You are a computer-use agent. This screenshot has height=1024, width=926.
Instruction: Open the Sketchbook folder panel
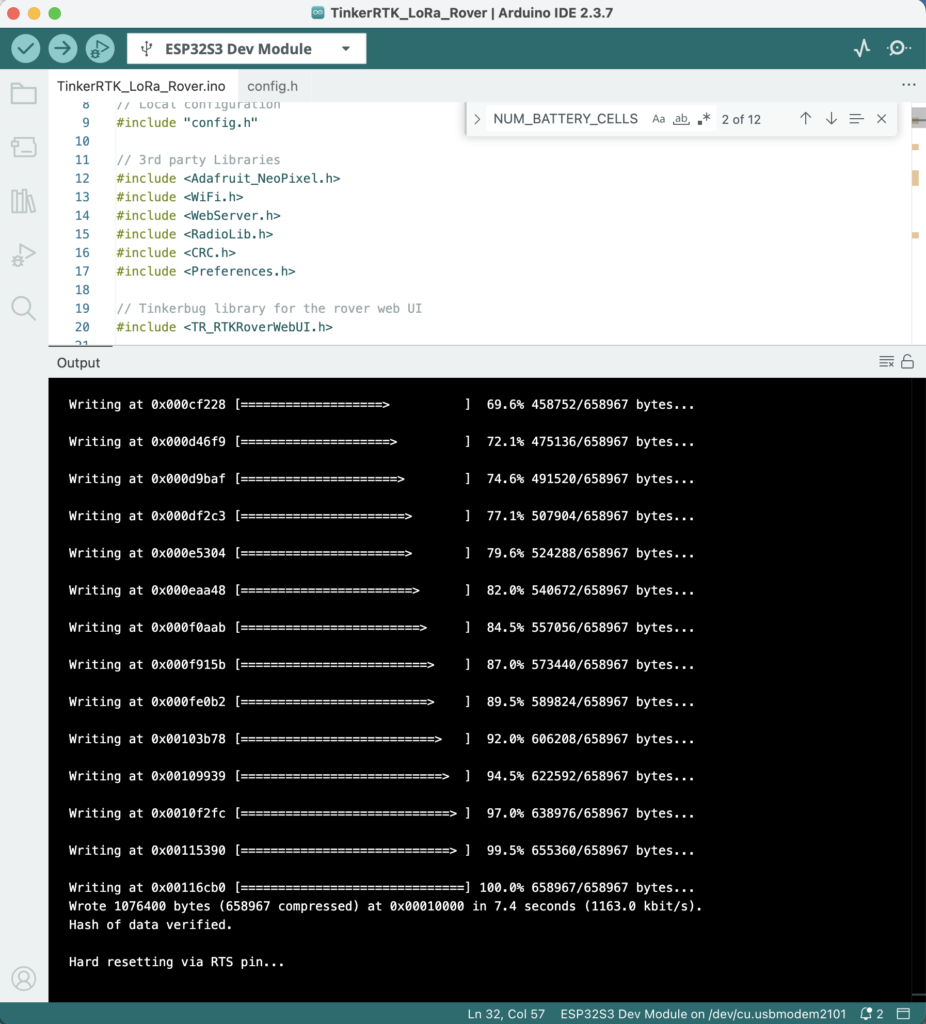tap(23, 94)
